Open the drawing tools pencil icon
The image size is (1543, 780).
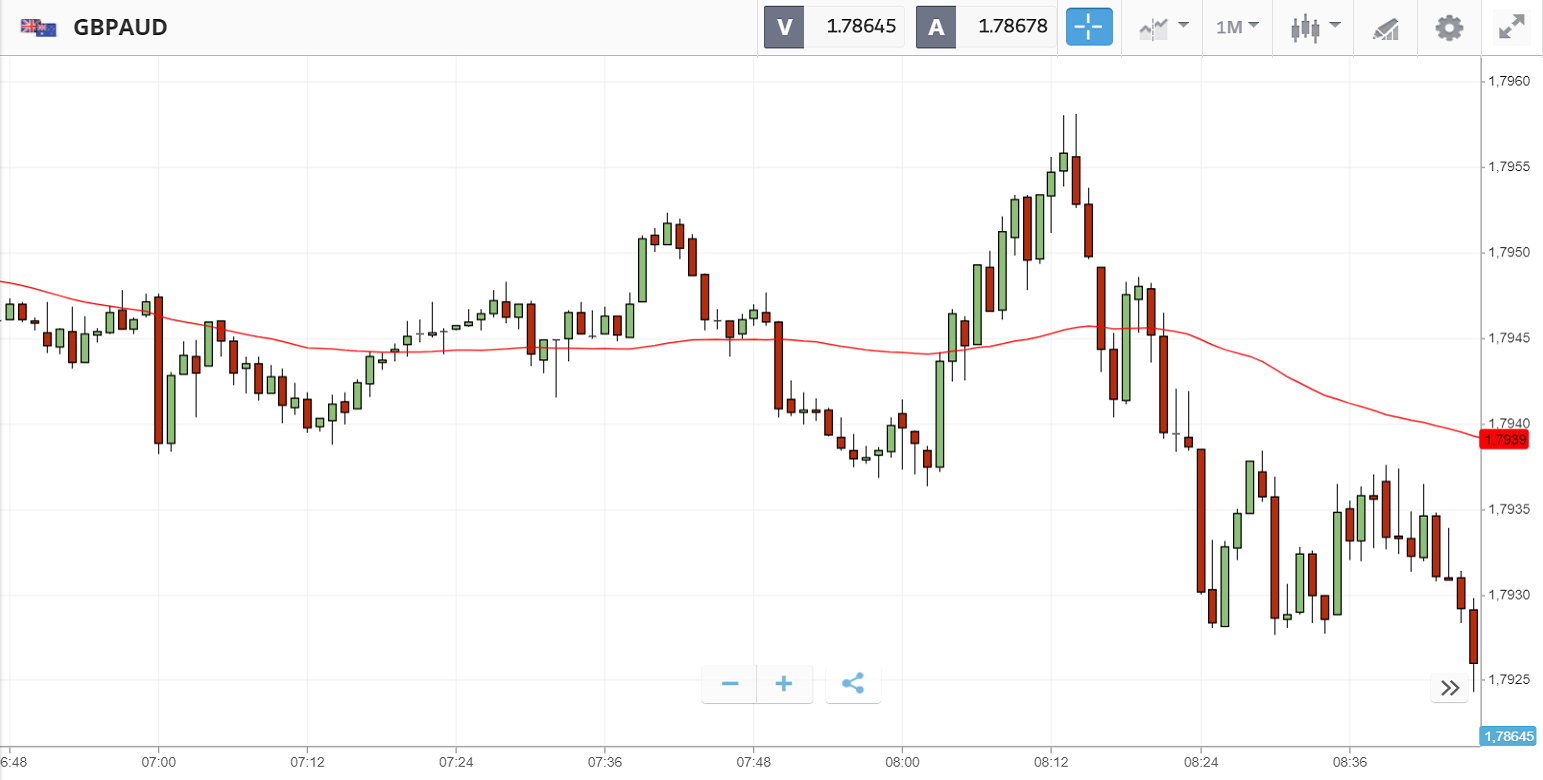tap(1385, 28)
